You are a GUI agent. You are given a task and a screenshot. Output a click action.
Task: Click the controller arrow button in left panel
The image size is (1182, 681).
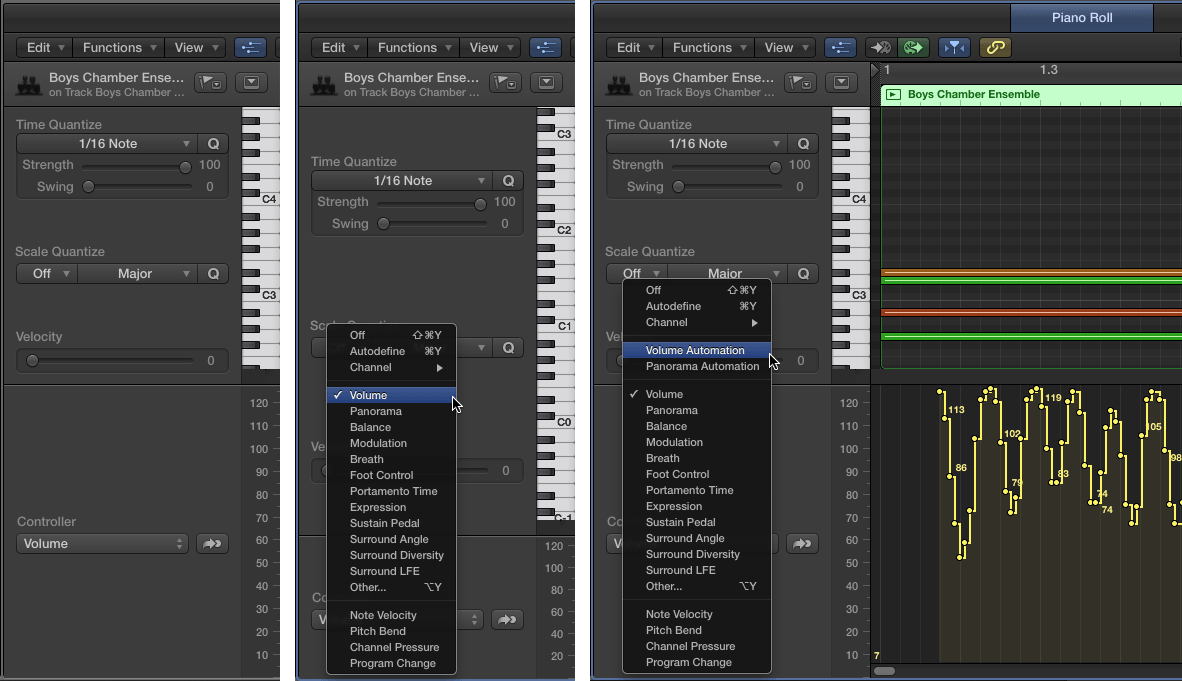(x=212, y=543)
